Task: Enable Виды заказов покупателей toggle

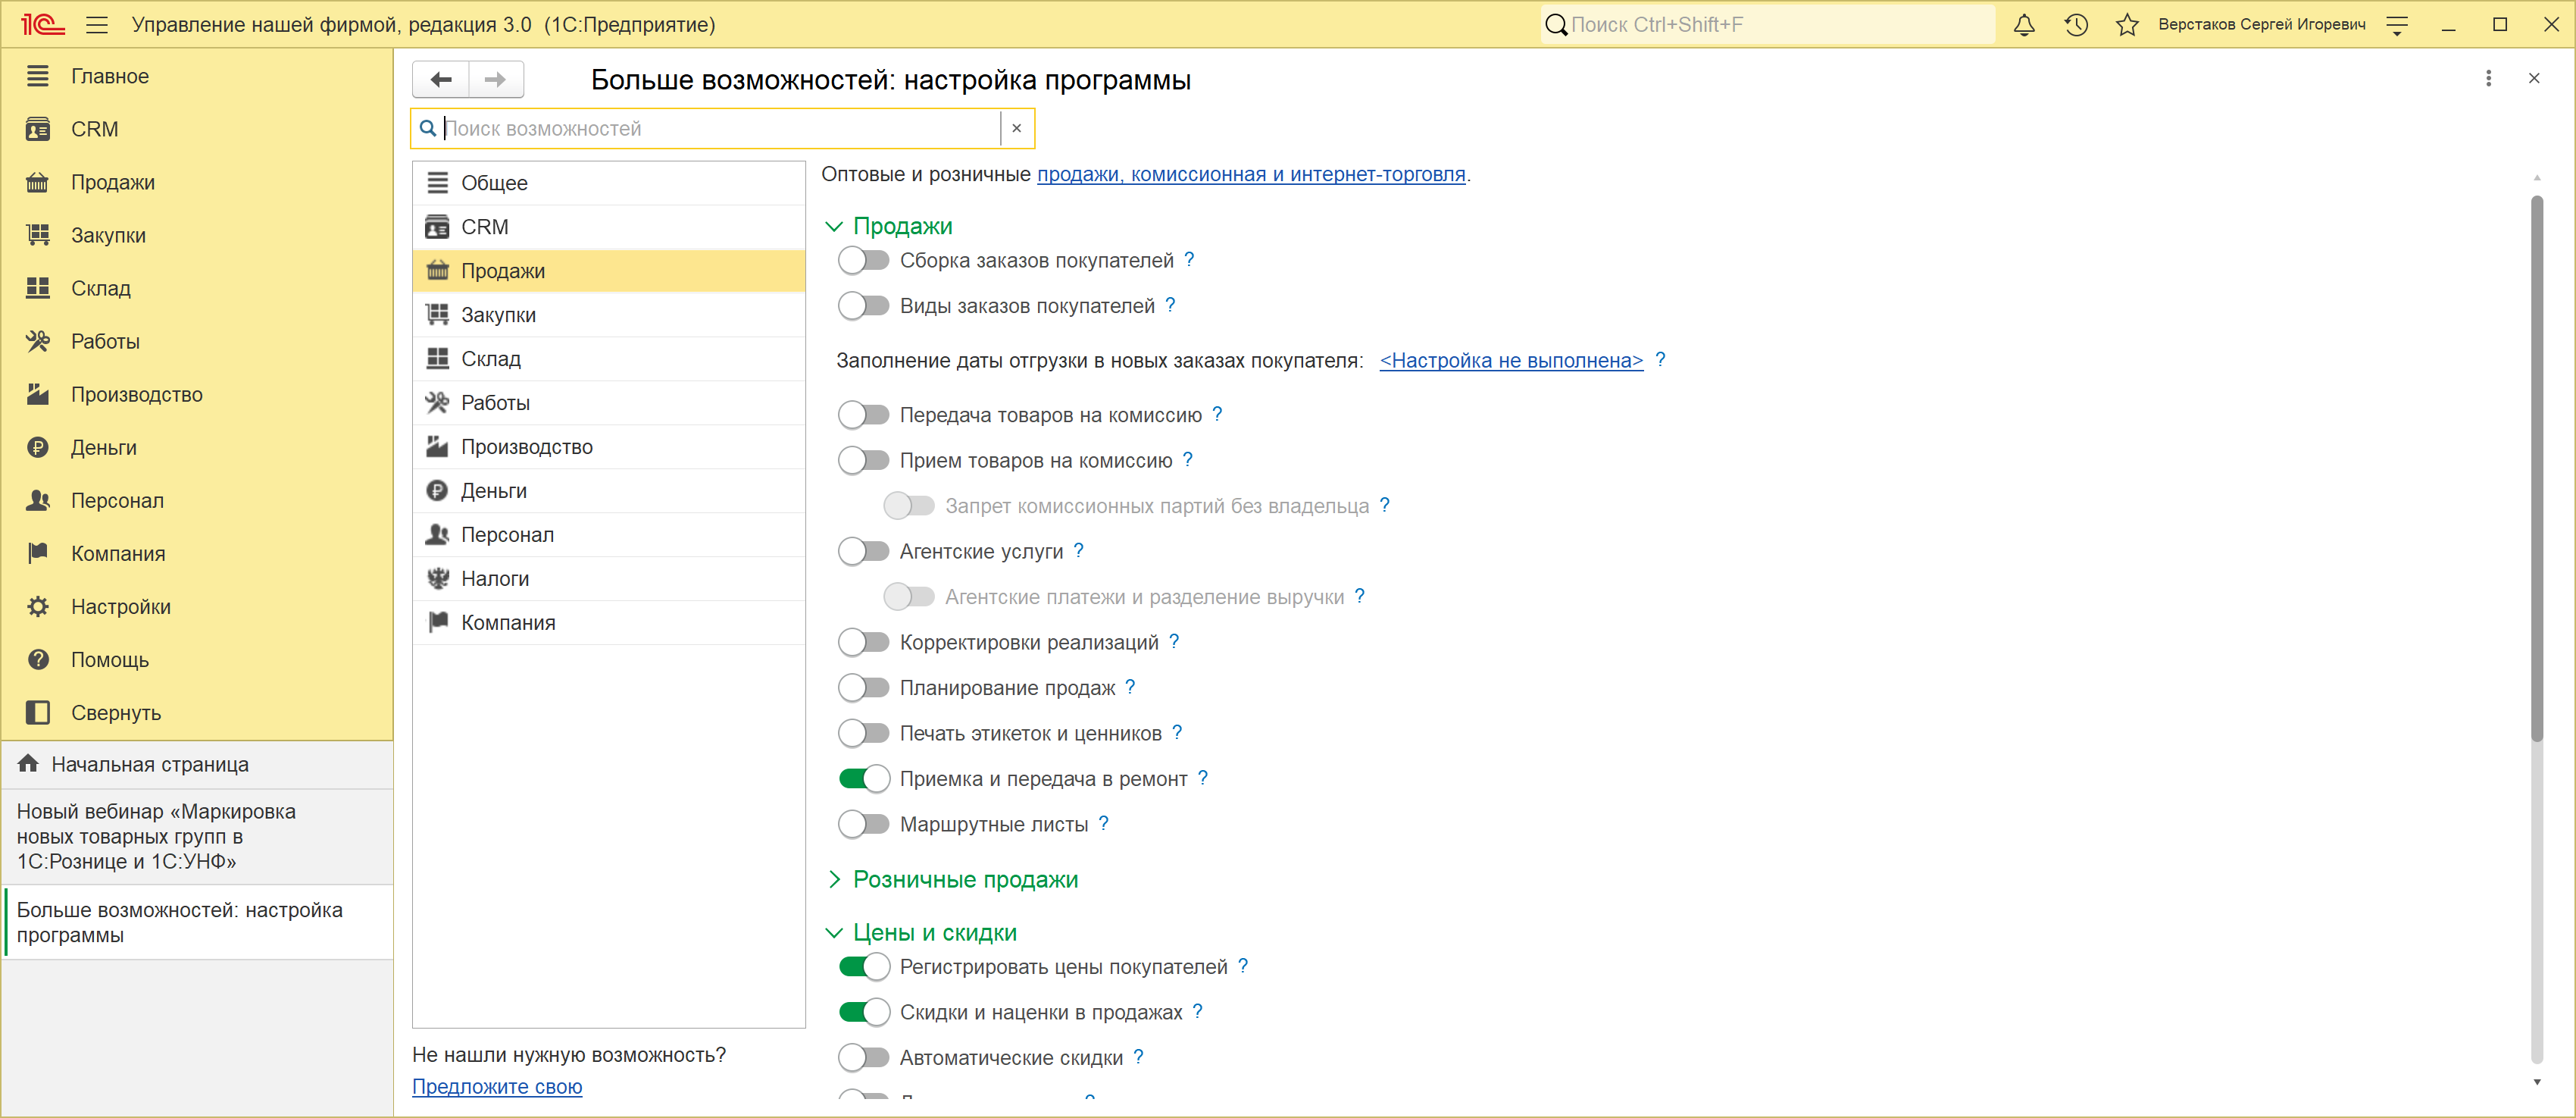Action: click(x=863, y=306)
